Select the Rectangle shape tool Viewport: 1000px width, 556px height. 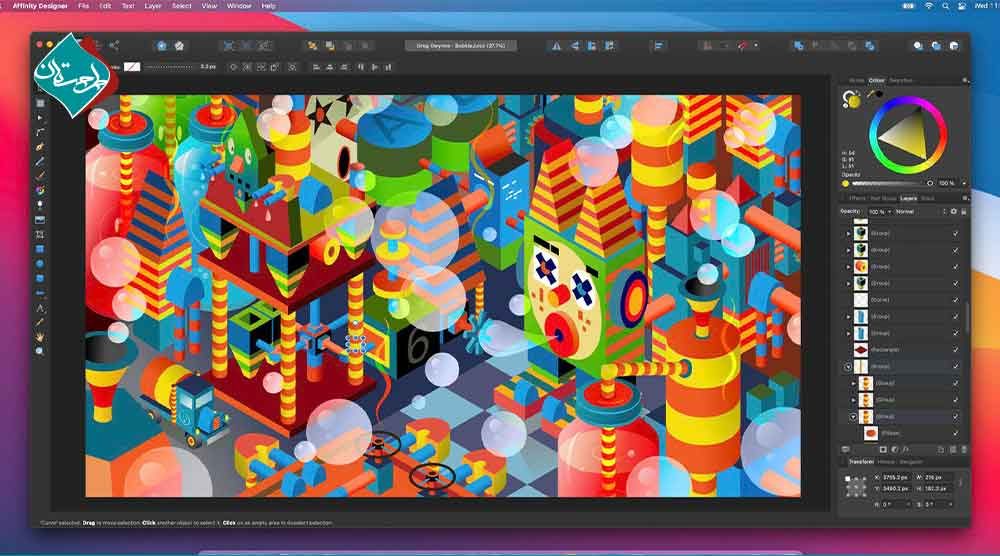[x=40, y=249]
